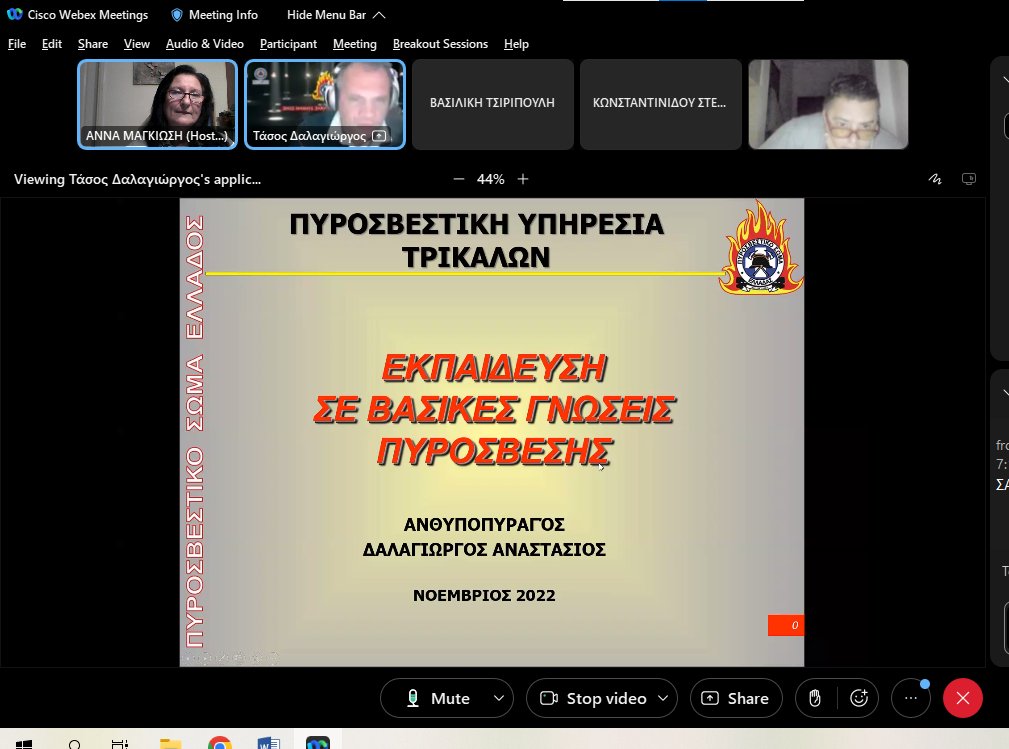The image size is (1009, 749).
Task: Click the annotate squiggle icon
Action: [935, 179]
